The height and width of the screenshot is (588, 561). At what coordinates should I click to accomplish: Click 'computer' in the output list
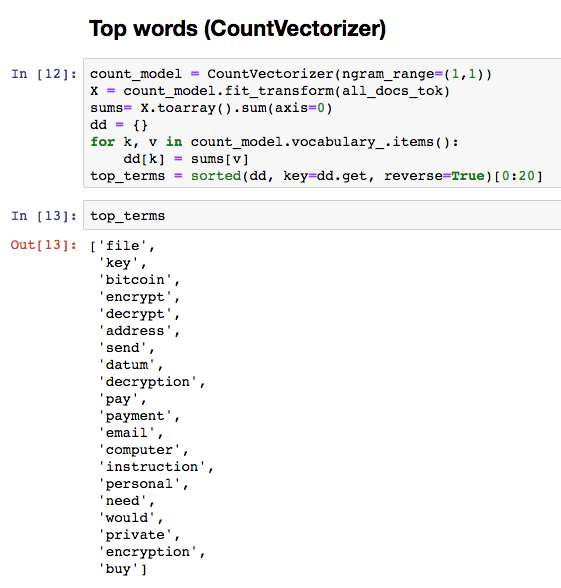point(140,450)
